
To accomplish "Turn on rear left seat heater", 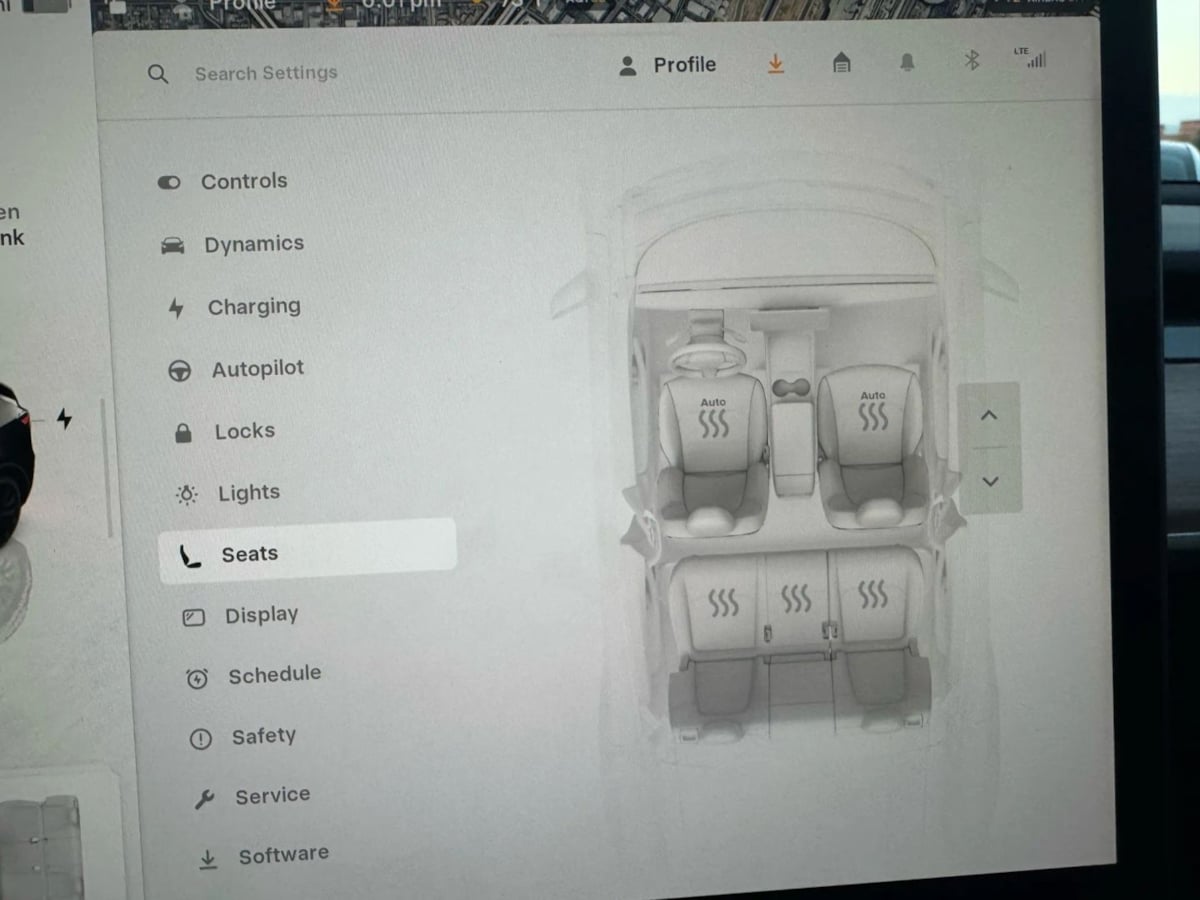I will 723,602.
